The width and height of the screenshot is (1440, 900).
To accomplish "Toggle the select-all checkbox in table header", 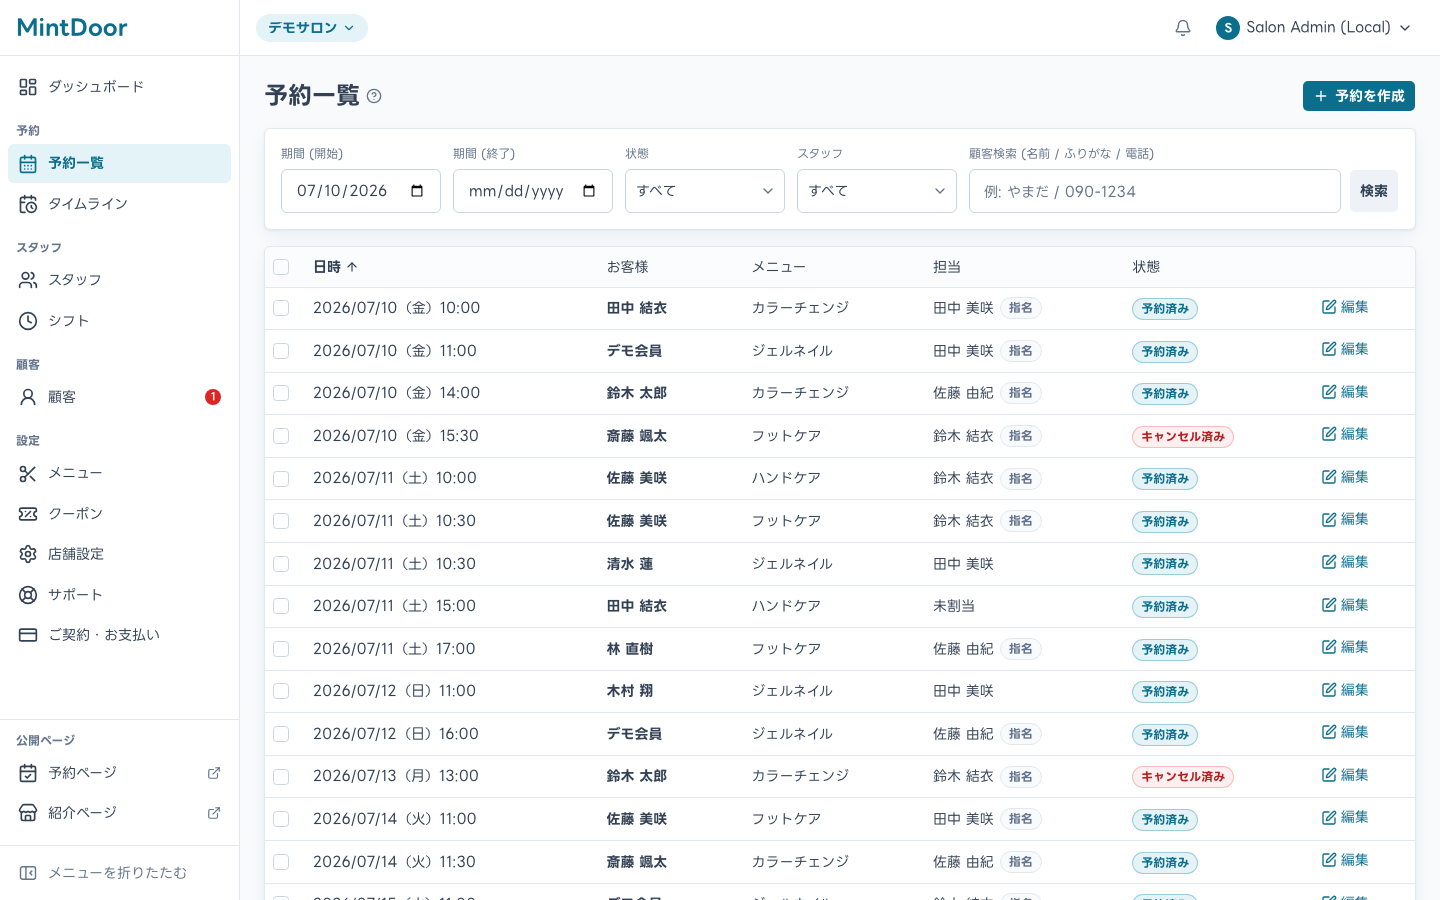I will click(x=281, y=267).
